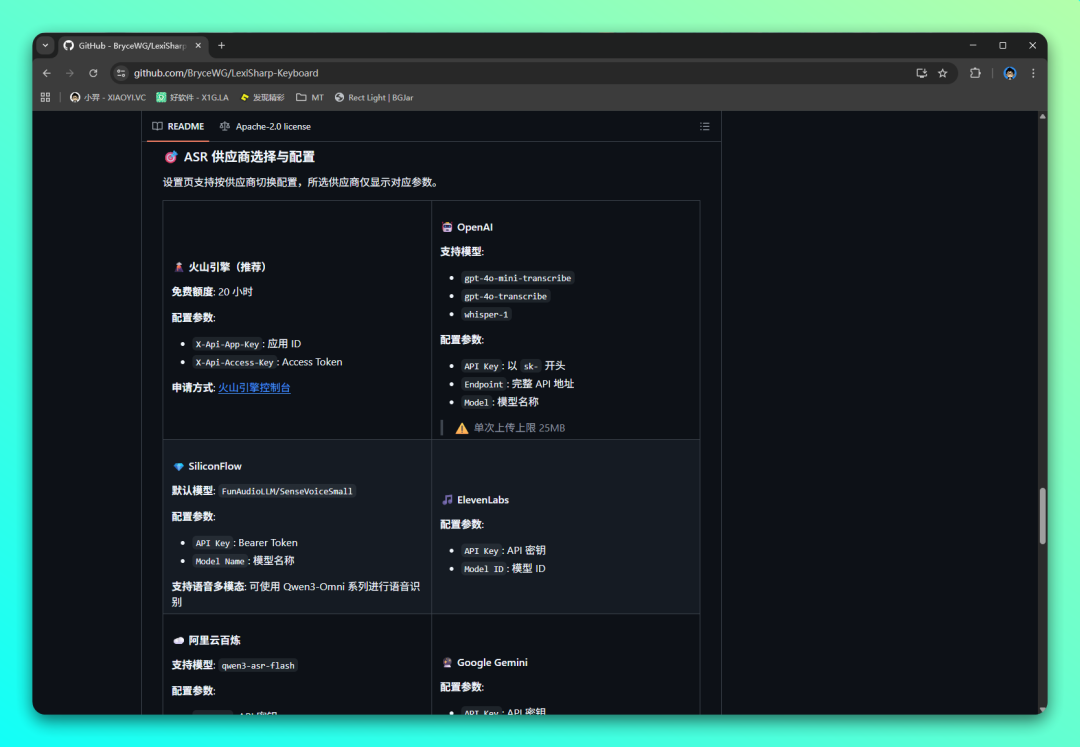Screen dimensions: 1080x747
Task: Open the 小羿 - XIAOYI.VC bookmark
Action: [x=108, y=97]
